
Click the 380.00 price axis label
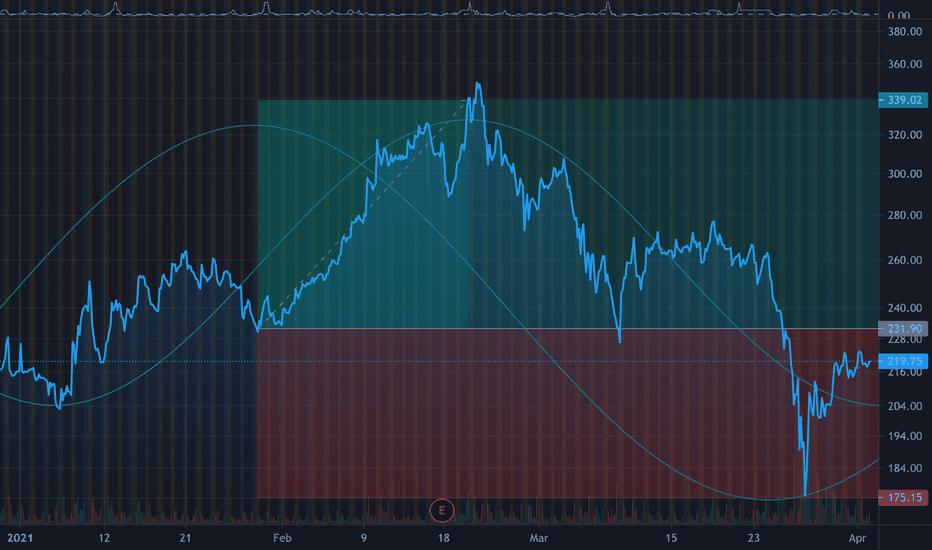905,32
